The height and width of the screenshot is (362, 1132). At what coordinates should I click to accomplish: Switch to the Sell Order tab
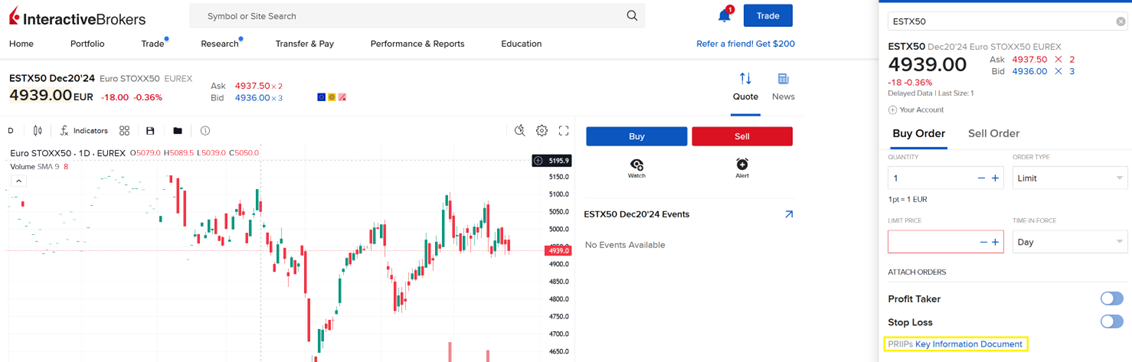click(x=993, y=133)
